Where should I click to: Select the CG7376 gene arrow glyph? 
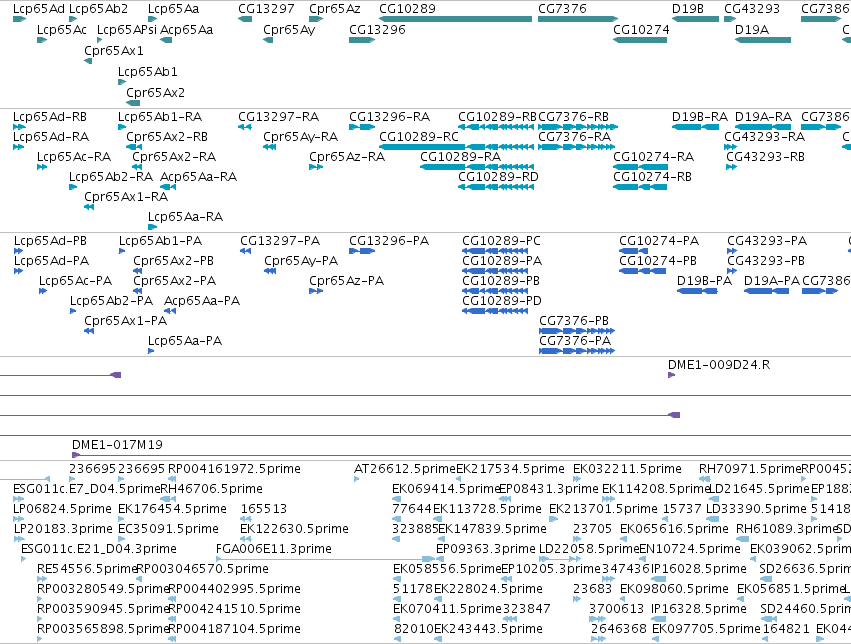click(x=578, y=19)
